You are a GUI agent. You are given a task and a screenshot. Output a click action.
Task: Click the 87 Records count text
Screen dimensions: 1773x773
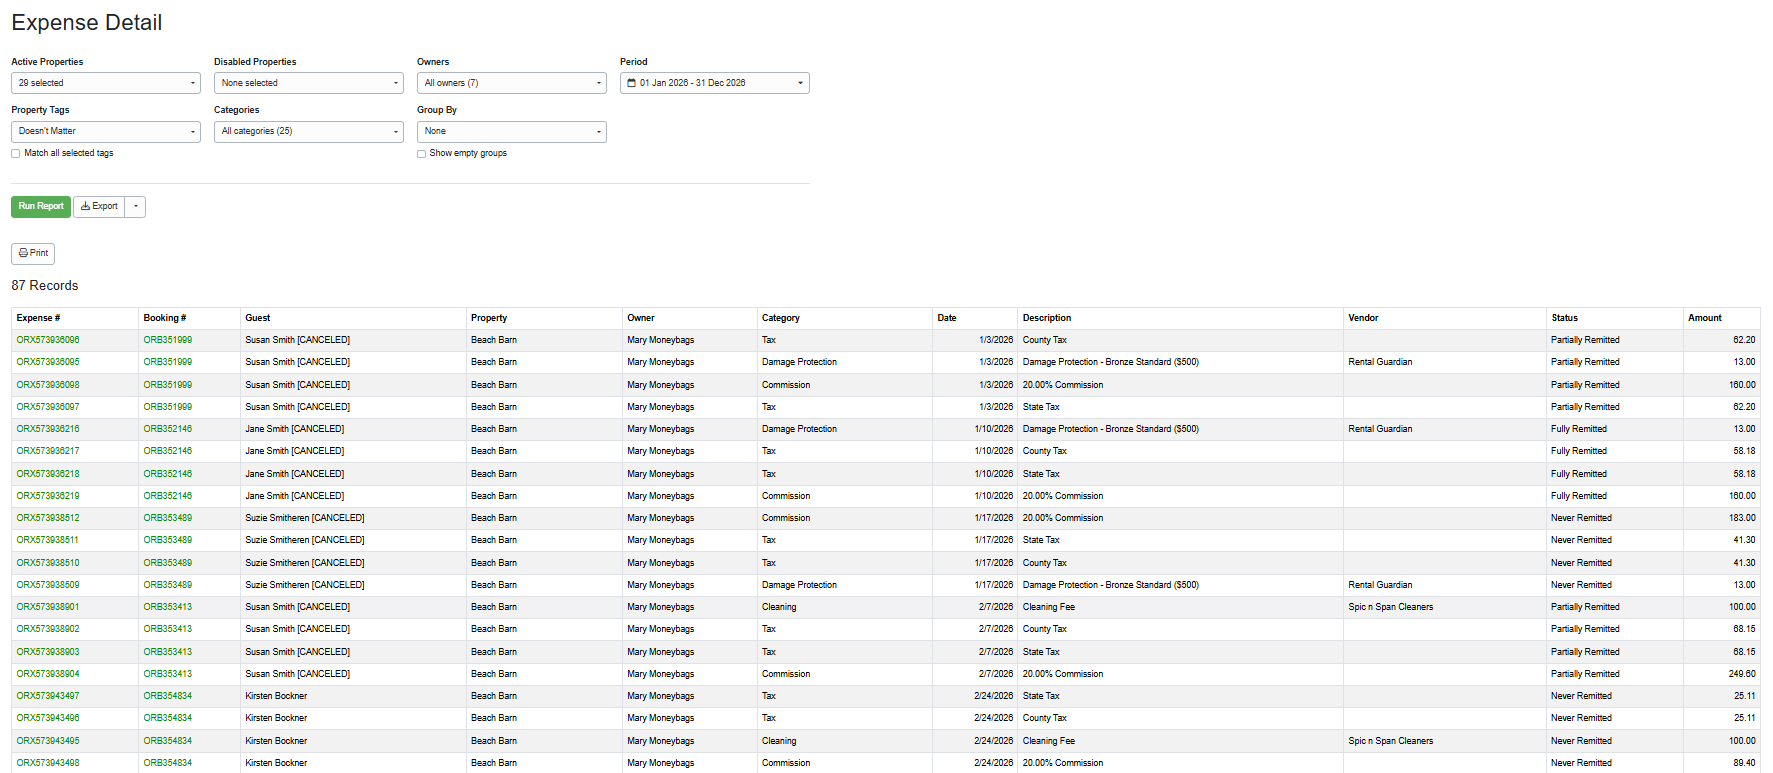click(45, 286)
